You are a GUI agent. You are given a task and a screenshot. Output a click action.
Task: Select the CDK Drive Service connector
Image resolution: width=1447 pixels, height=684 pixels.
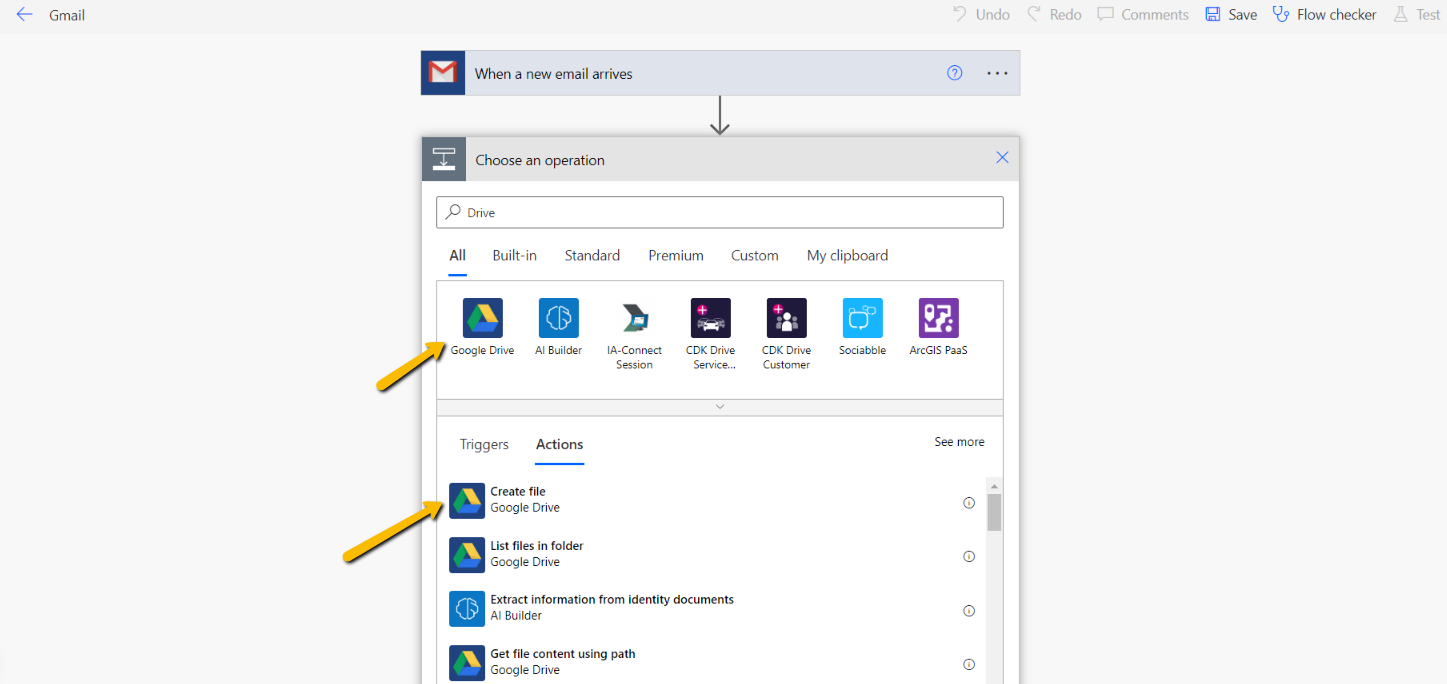coord(711,335)
